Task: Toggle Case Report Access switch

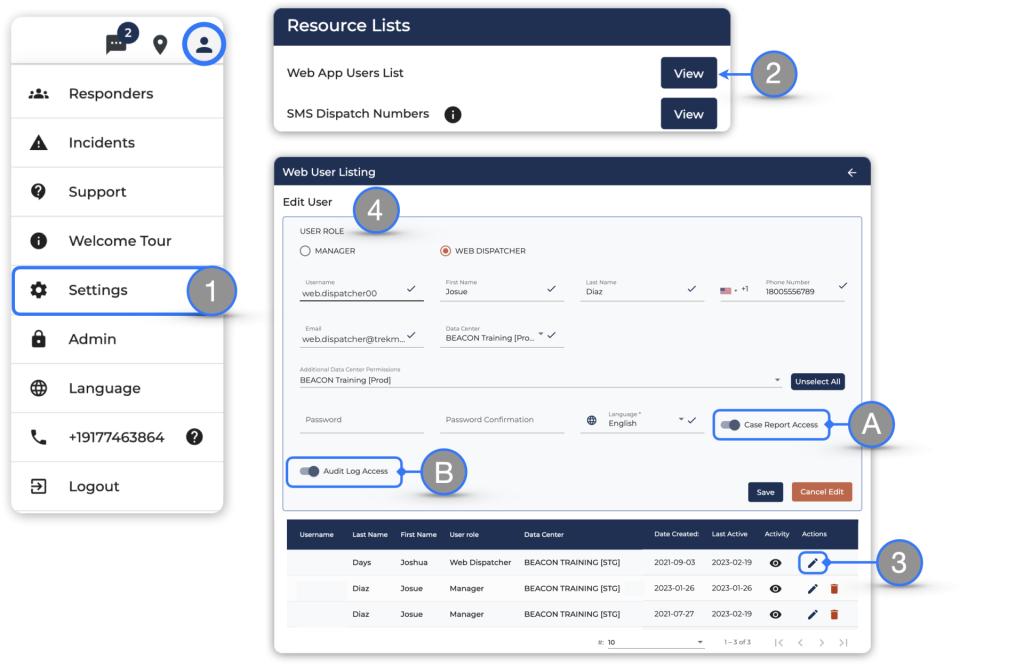Action: pos(730,425)
